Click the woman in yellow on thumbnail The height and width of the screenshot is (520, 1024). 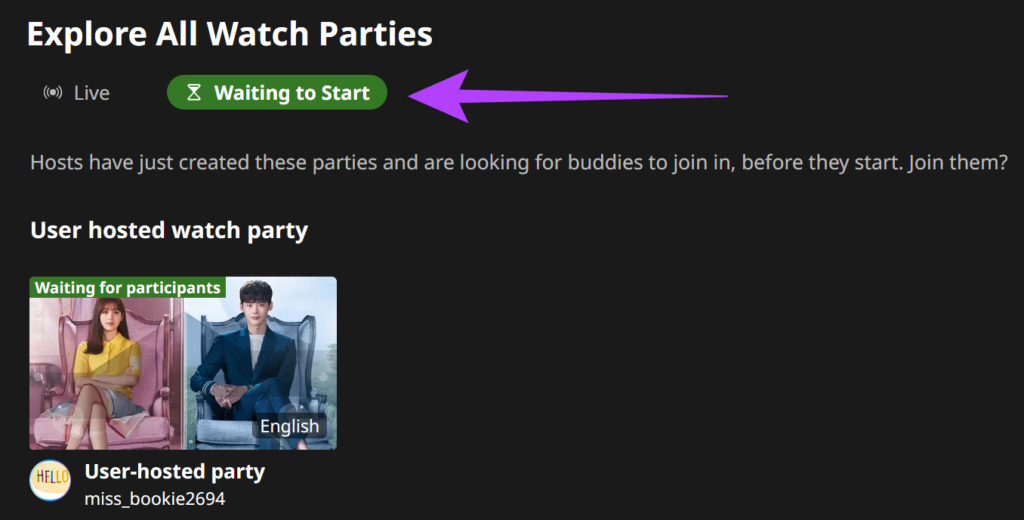tap(104, 360)
